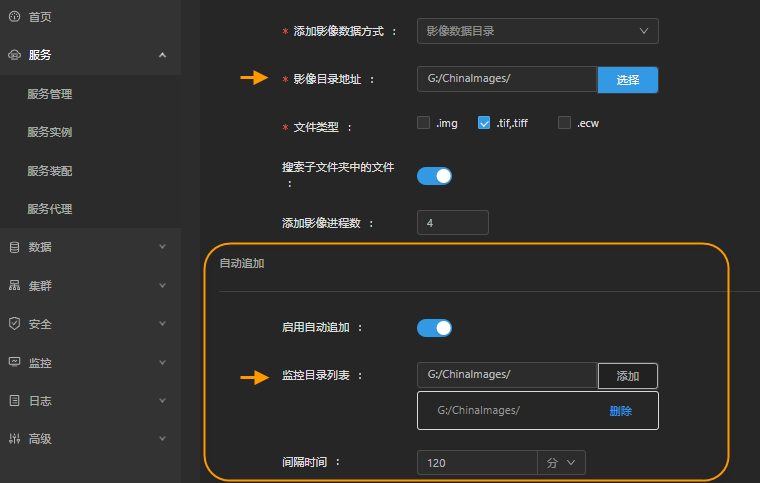The image size is (760, 483).
Task: Open 服务管理 in the sidebar
Action: (50, 94)
